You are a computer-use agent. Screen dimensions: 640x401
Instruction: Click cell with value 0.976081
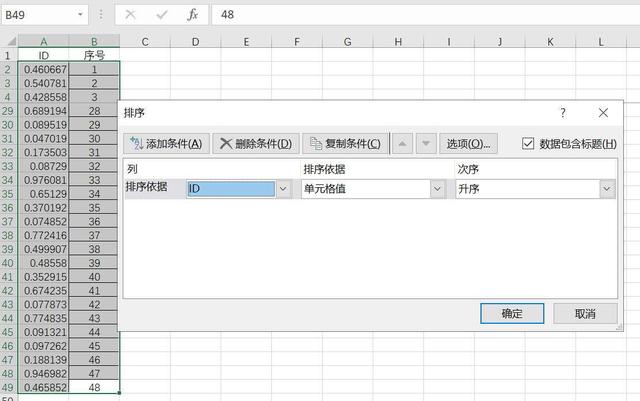tap(44, 180)
